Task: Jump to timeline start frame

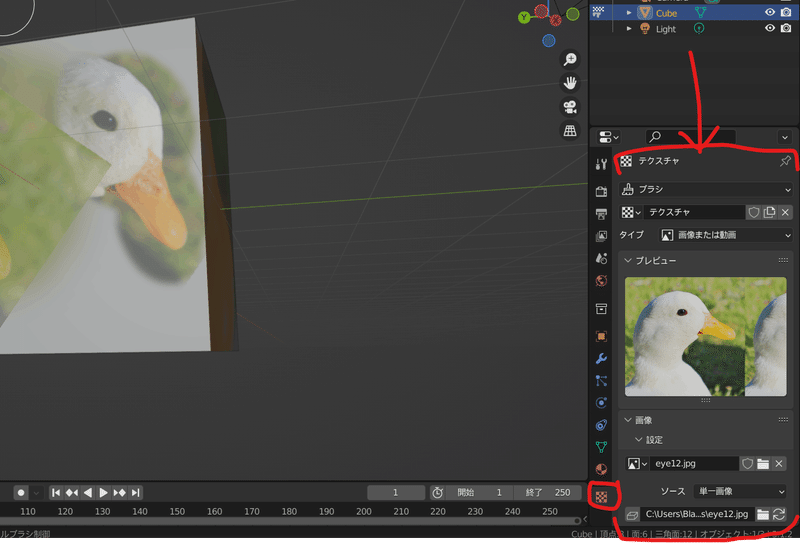Action: pos(56,492)
